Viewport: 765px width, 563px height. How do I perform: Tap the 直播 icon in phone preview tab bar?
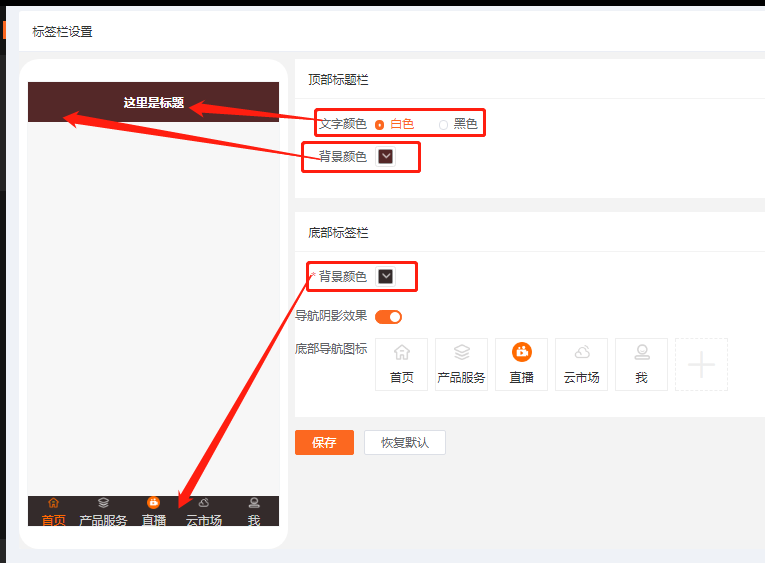tap(154, 503)
